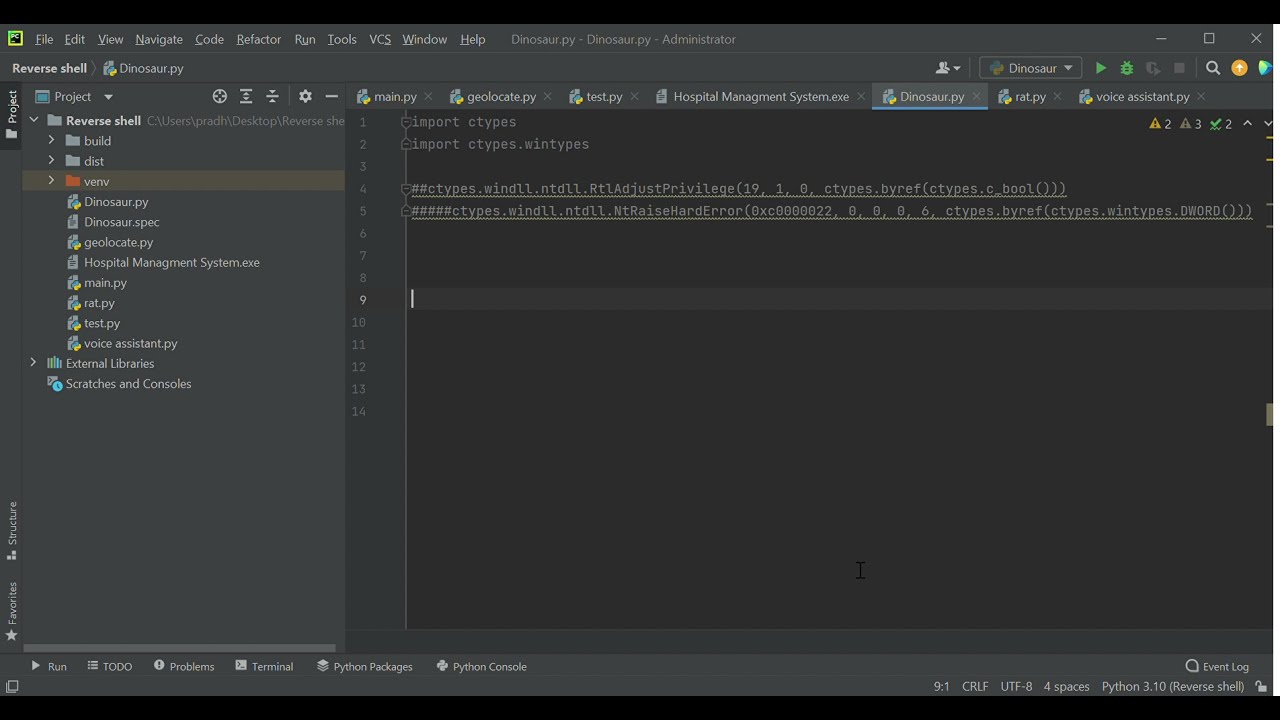Image resolution: width=1280 pixels, height=720 pixels.
Task: Expand External Libraries node
Action: click(34, 363)
